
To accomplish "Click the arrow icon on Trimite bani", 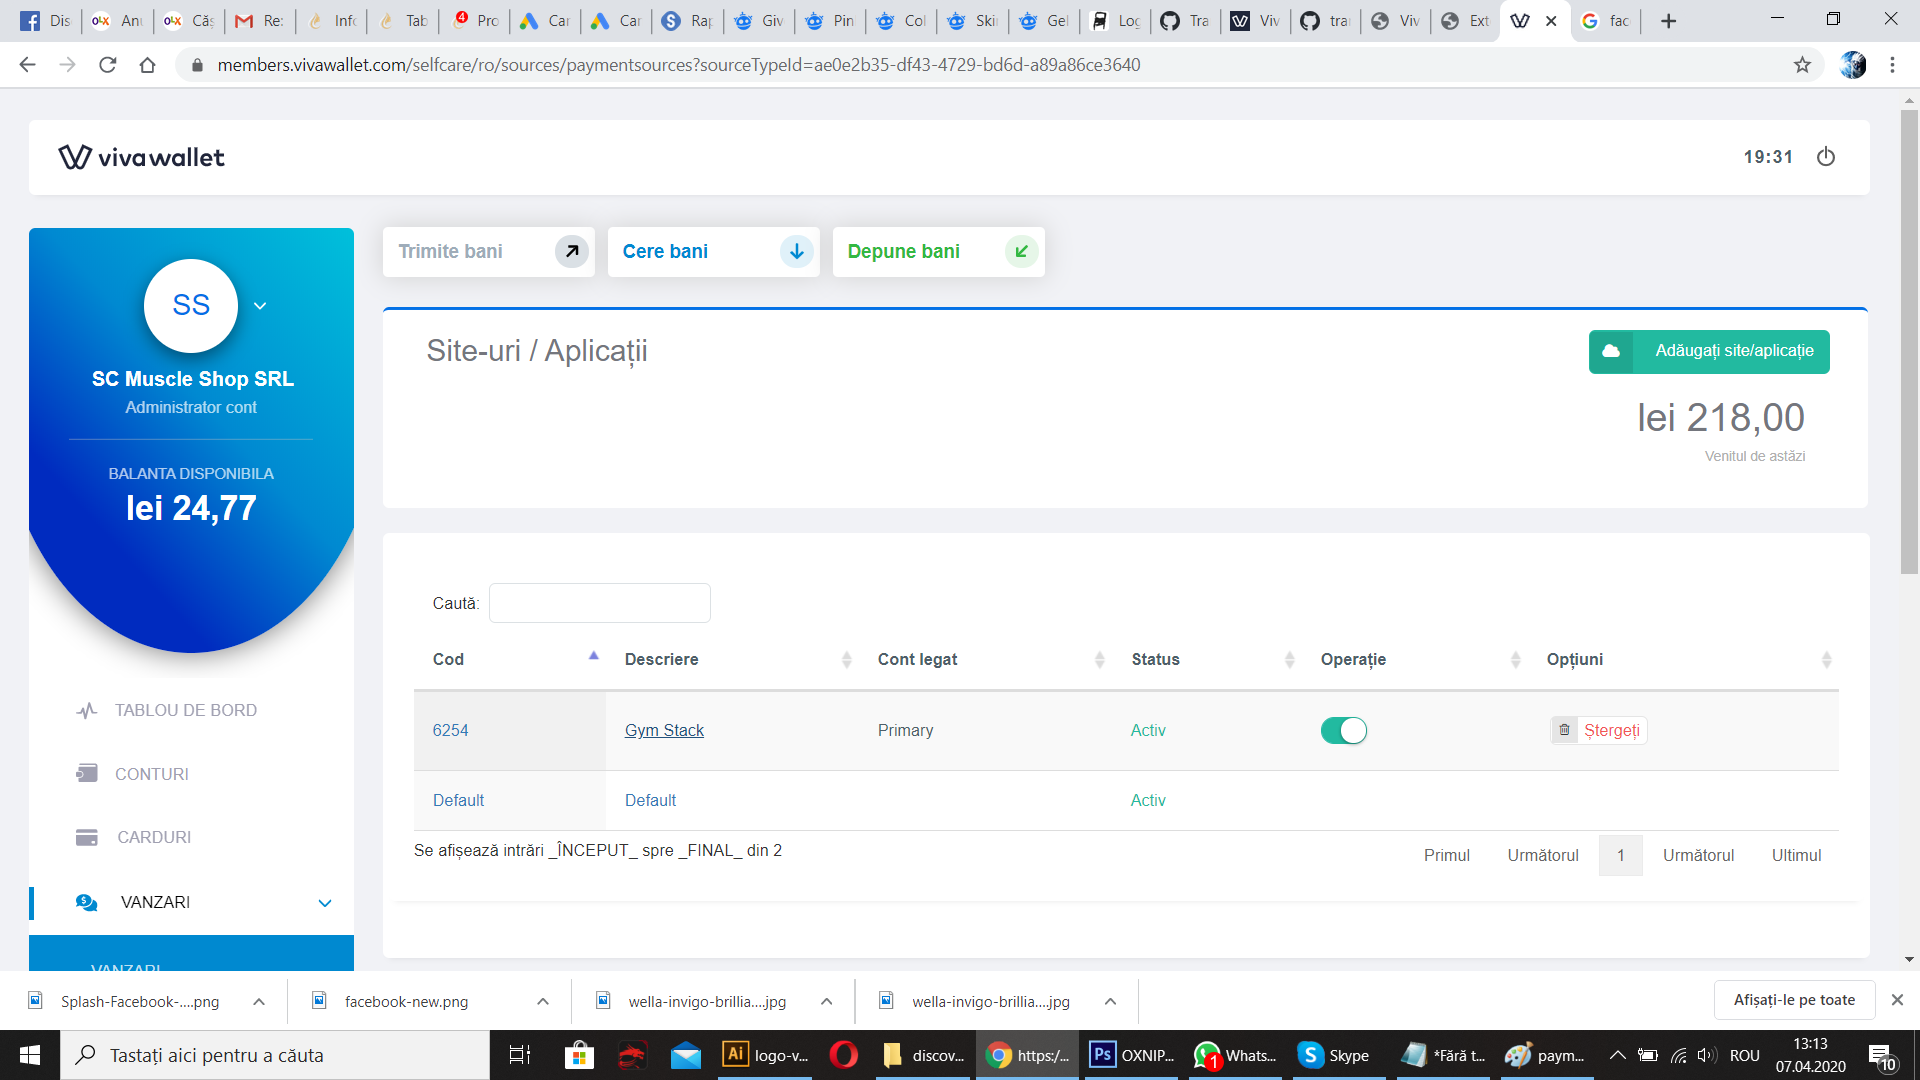I will coord(572,252).
